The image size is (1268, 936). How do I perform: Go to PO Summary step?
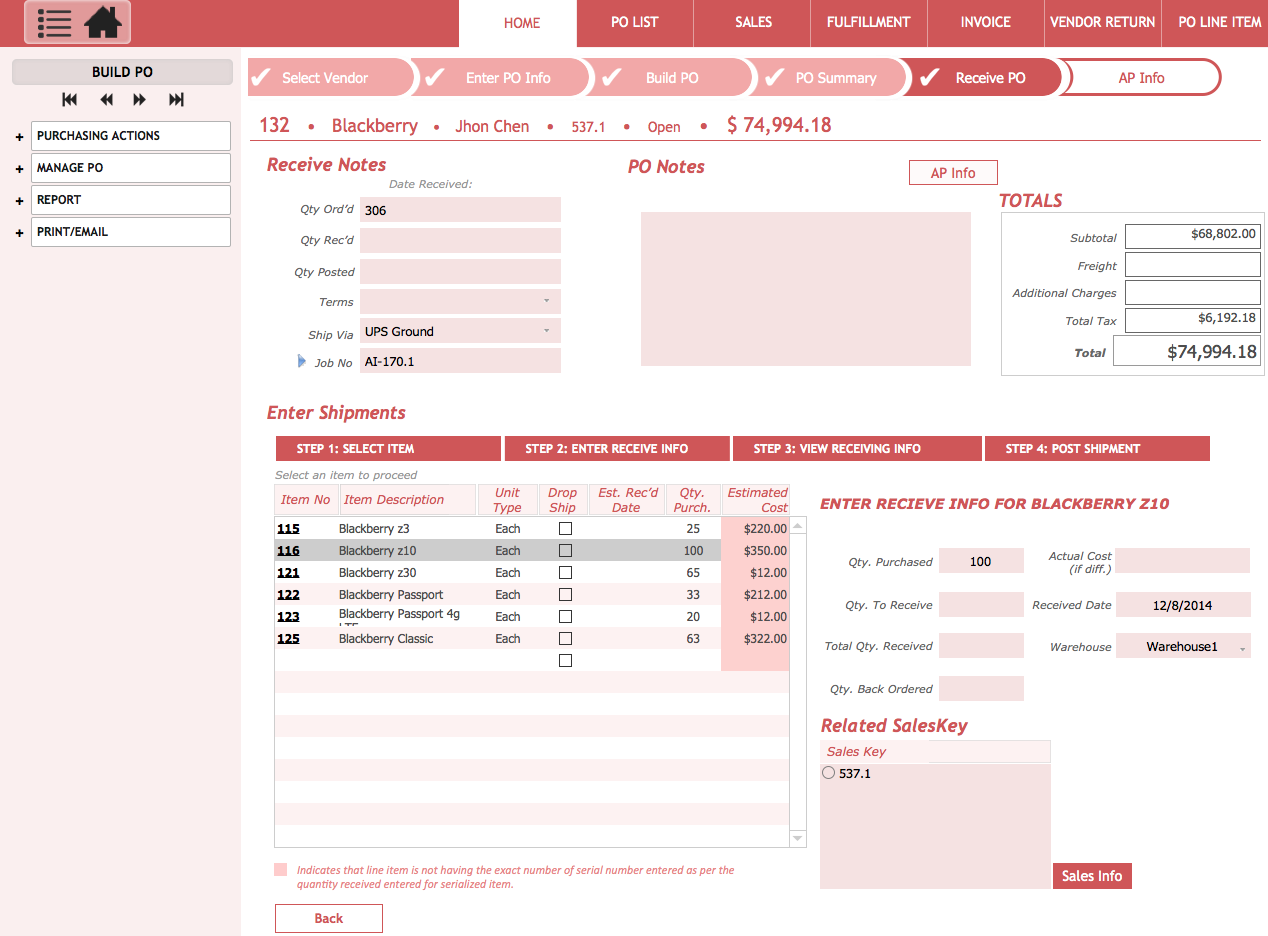(832, 78)
